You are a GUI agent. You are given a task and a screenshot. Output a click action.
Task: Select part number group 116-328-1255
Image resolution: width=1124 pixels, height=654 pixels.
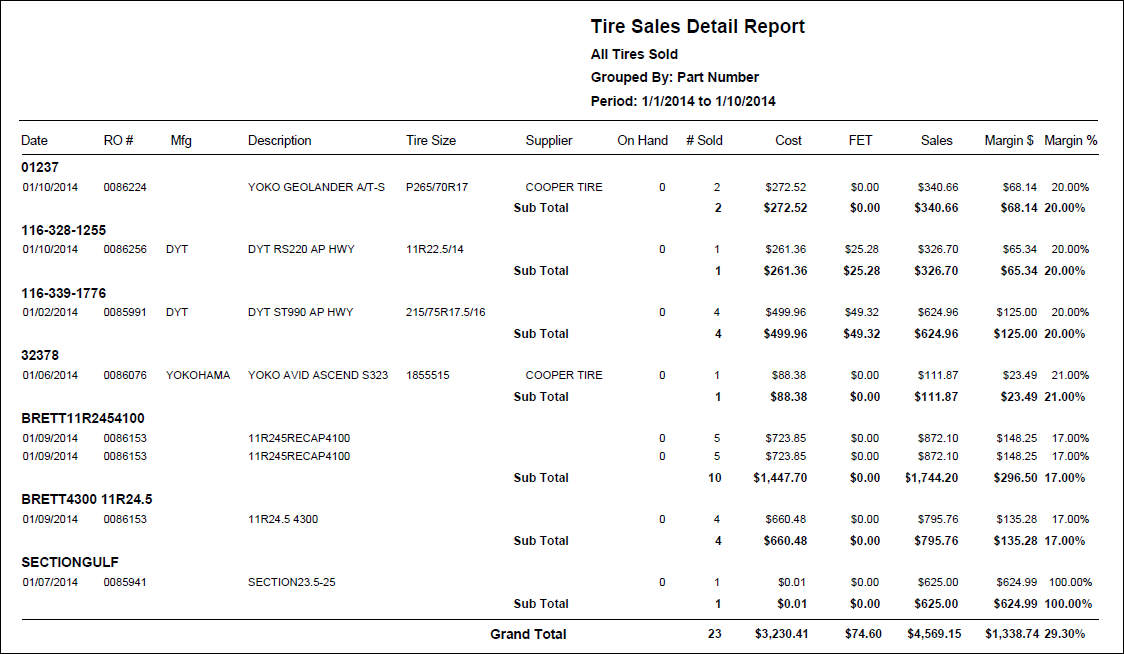(64, 230)
